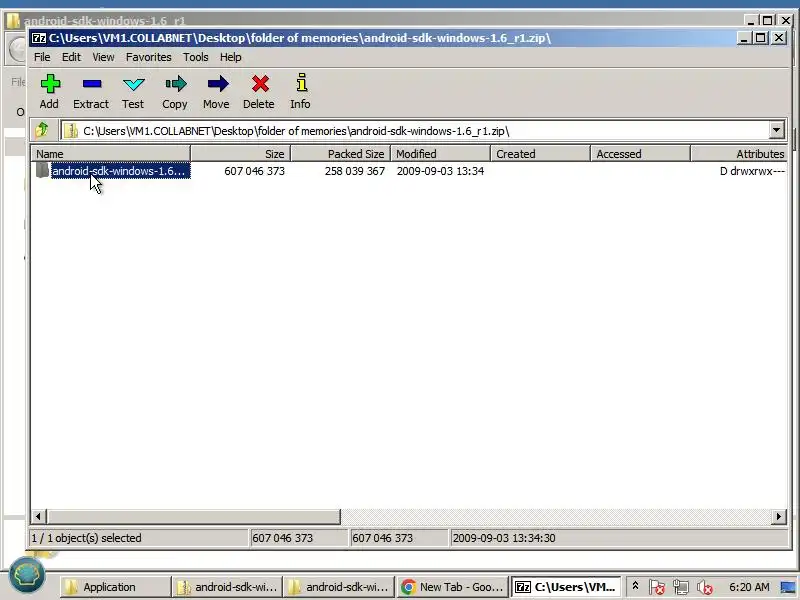This screenshot has height=600, width=800.
Task: Click the Move toolbar icon
Action: click(x=218, y=84)
